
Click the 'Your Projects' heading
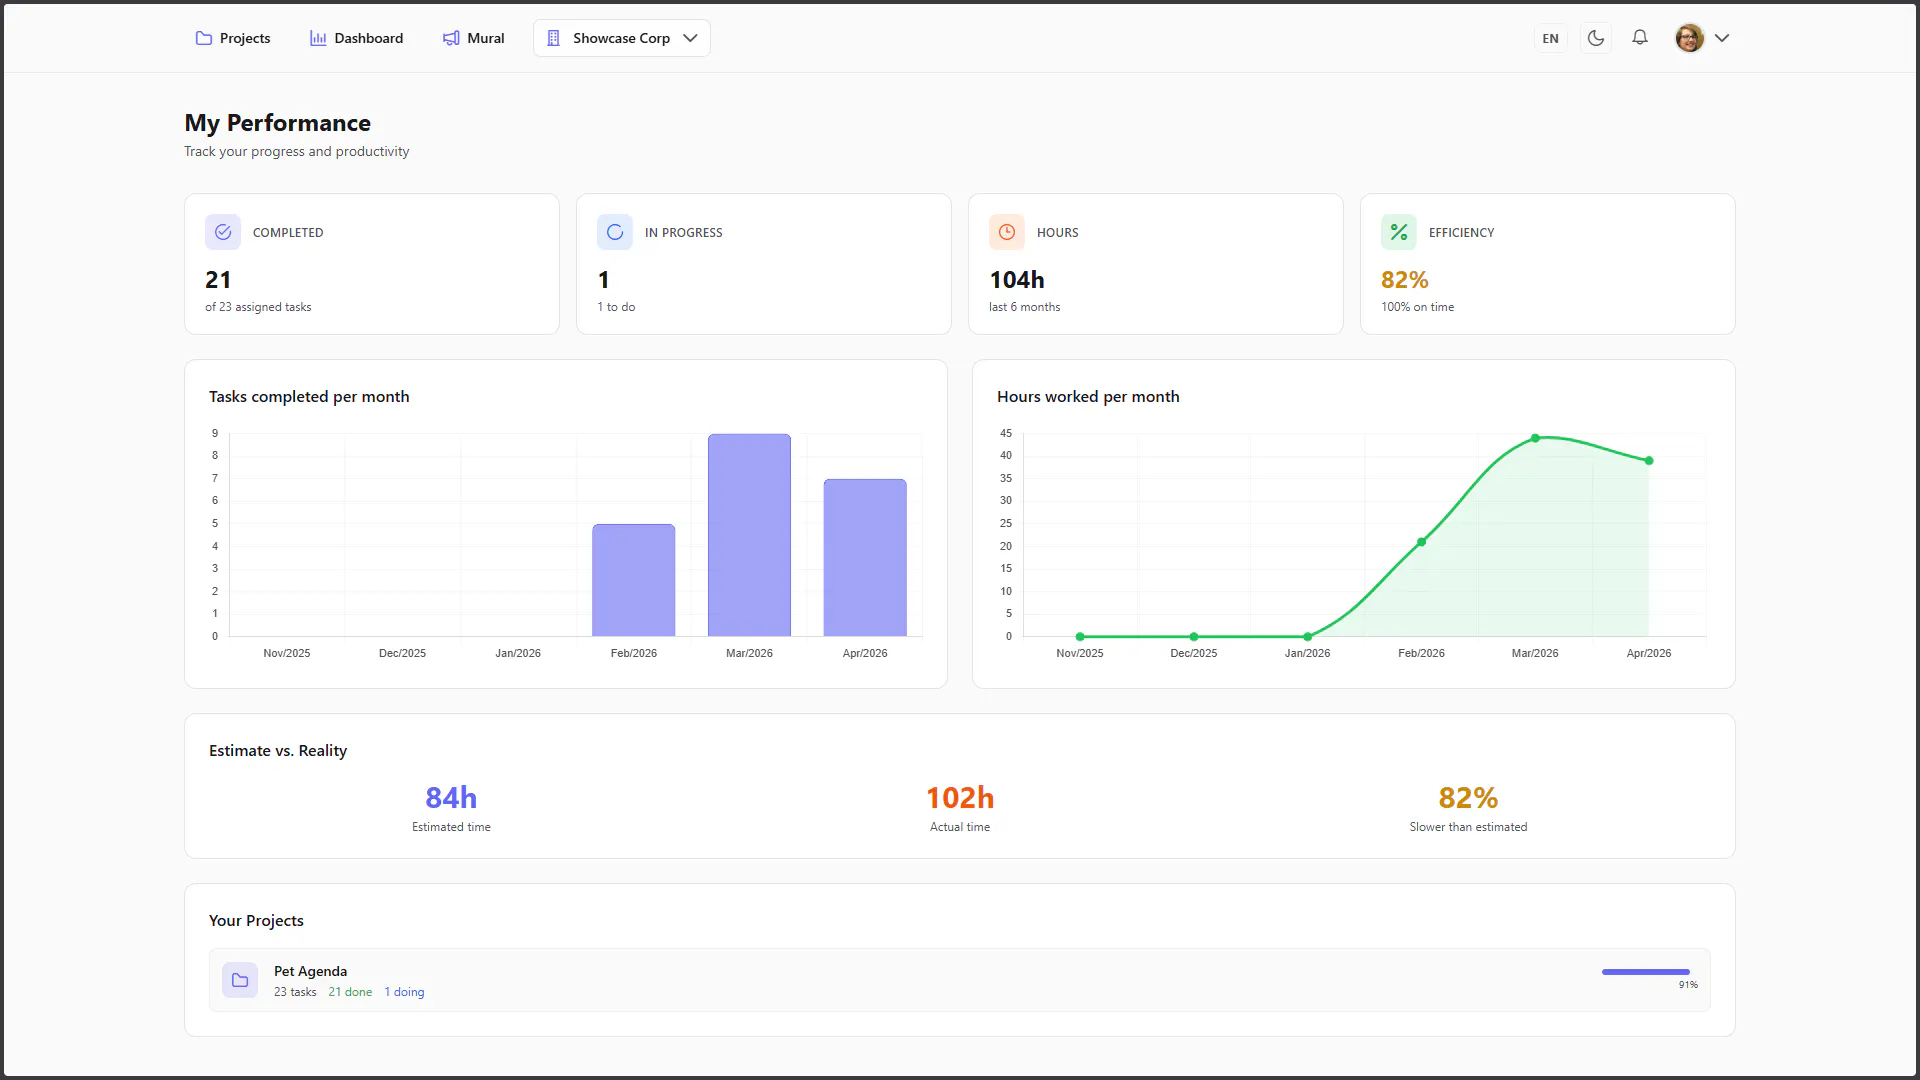pyautogui.click(x=256, y=921)
